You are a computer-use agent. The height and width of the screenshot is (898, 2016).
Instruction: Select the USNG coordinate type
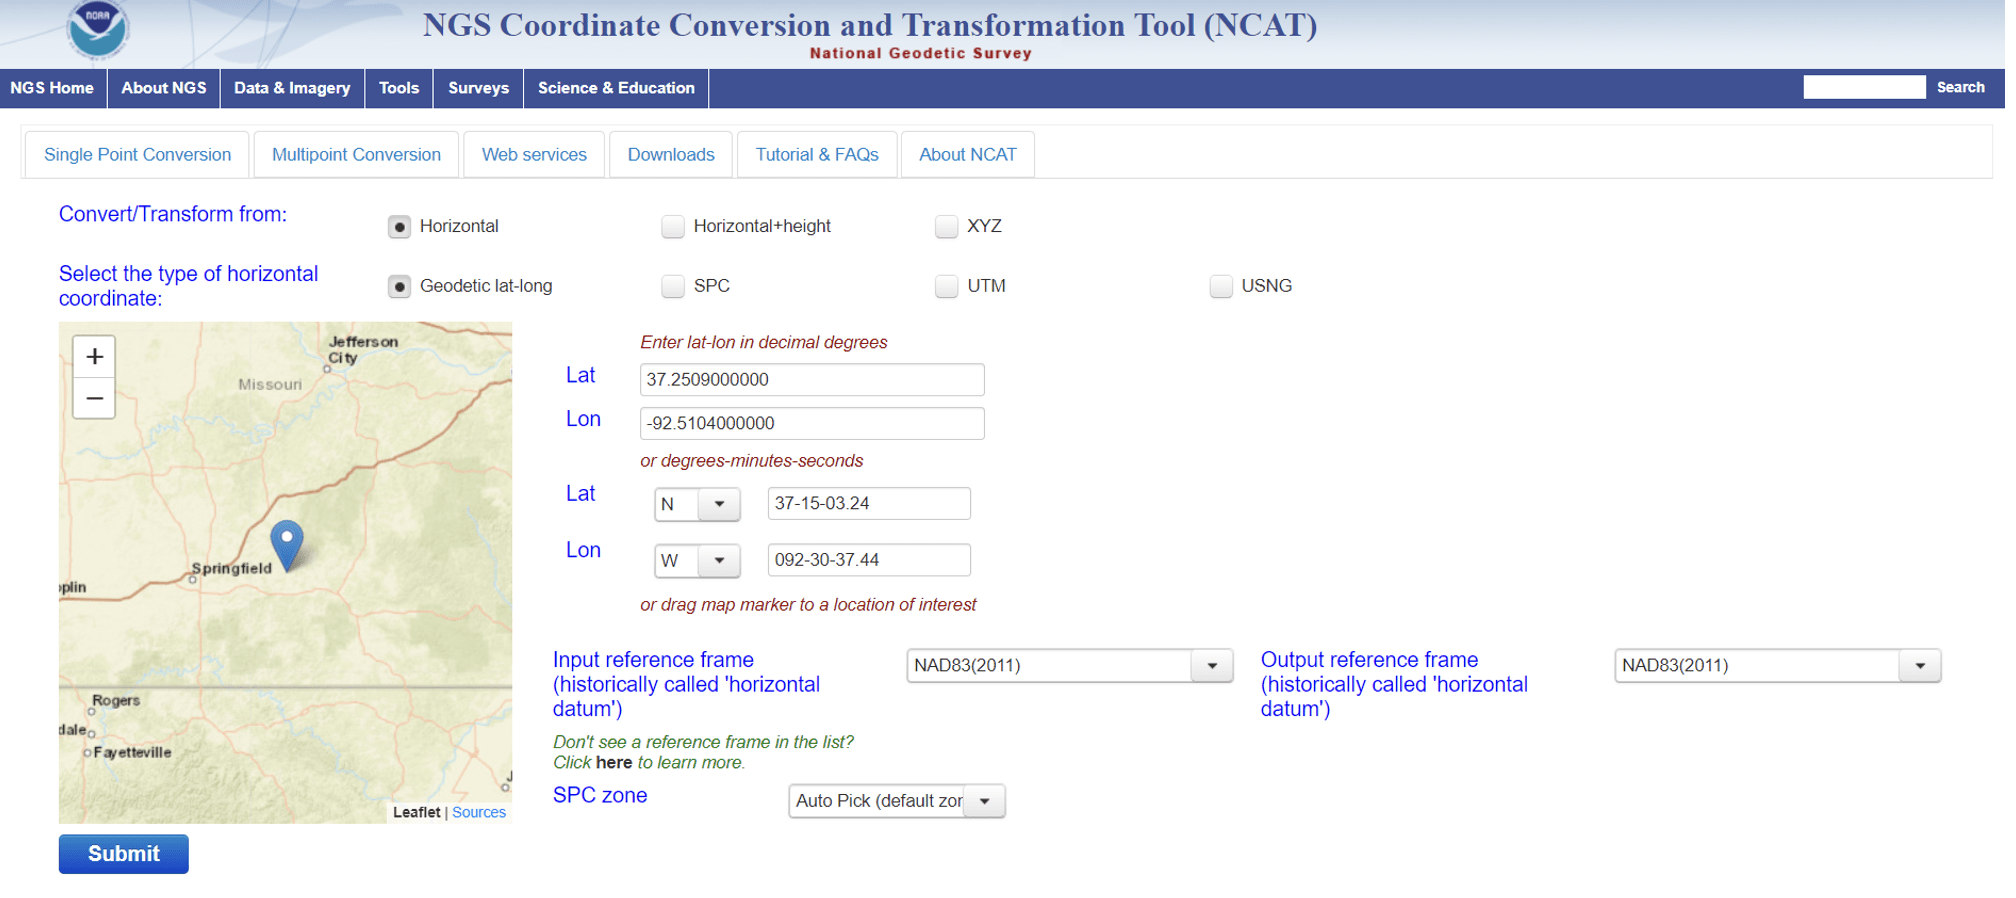(1220, 287)
